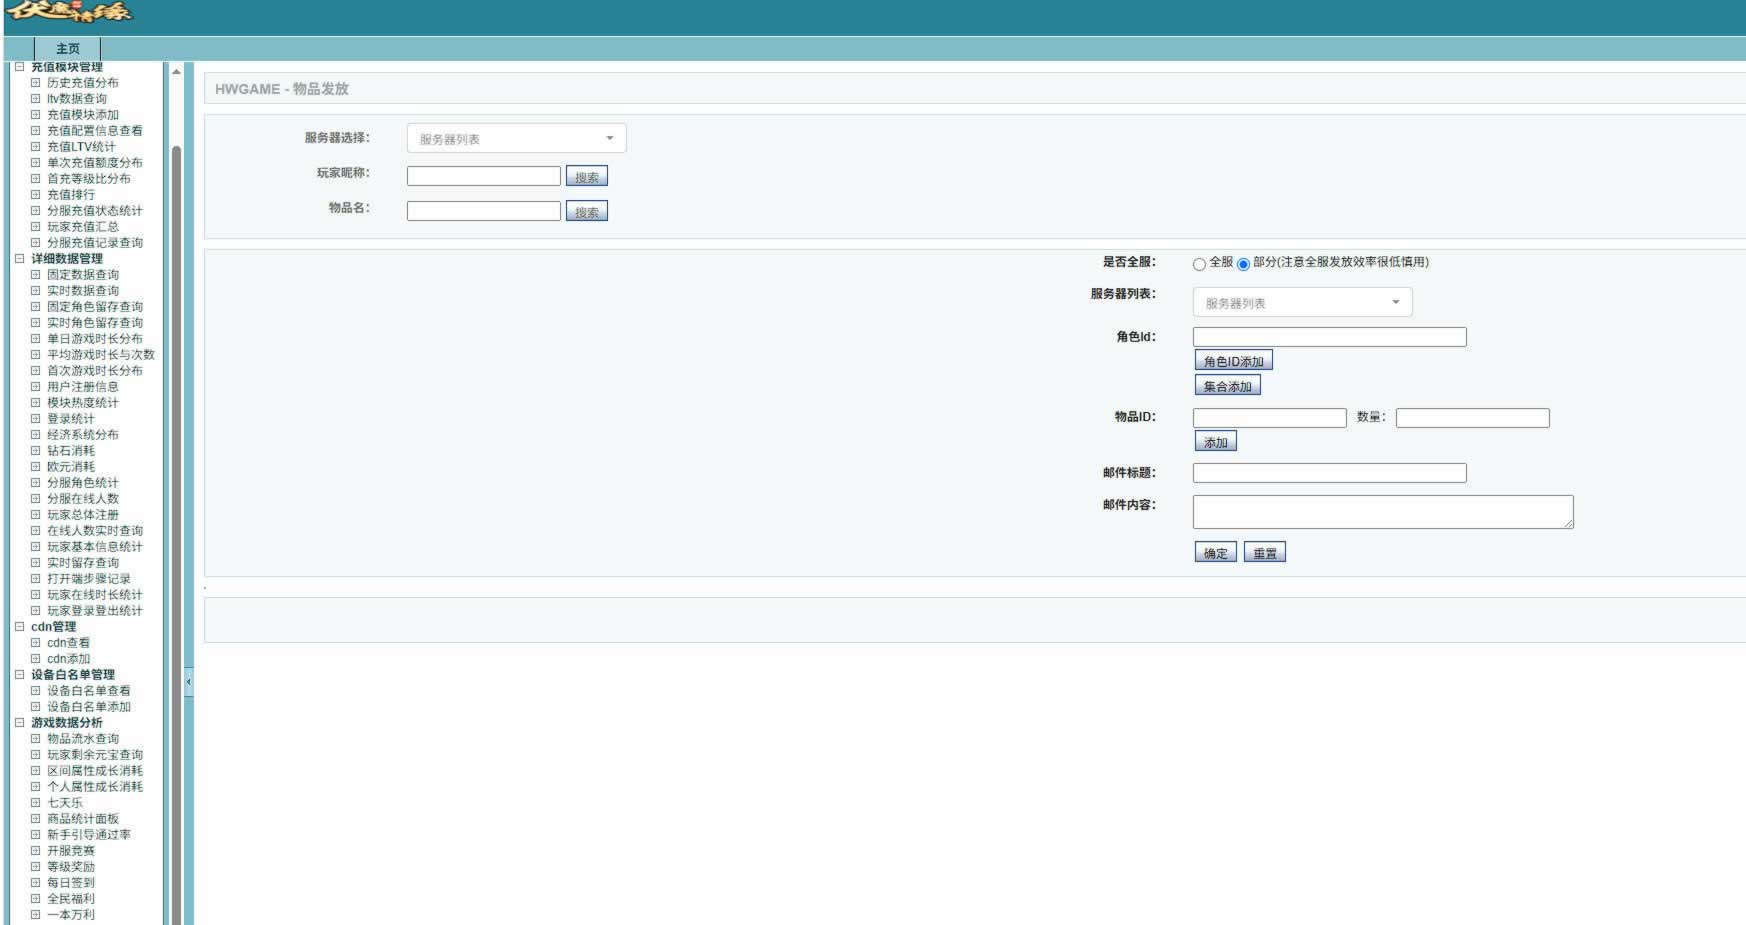This screenshot has width=1746, height=925.
Task: Switch to the 主页 tab
Action: pyautogui.click(x=68, y=48)
